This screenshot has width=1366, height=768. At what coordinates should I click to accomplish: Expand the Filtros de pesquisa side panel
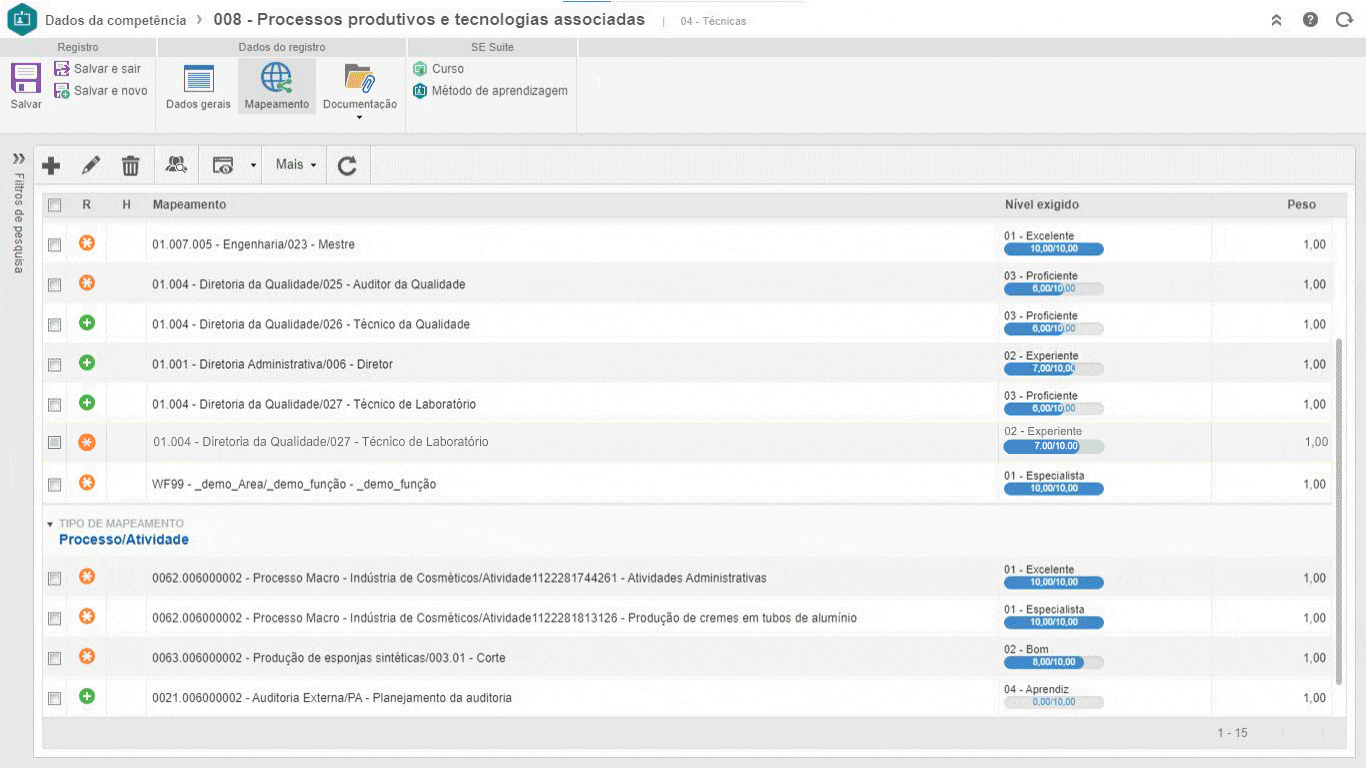[x=18, y=158]
